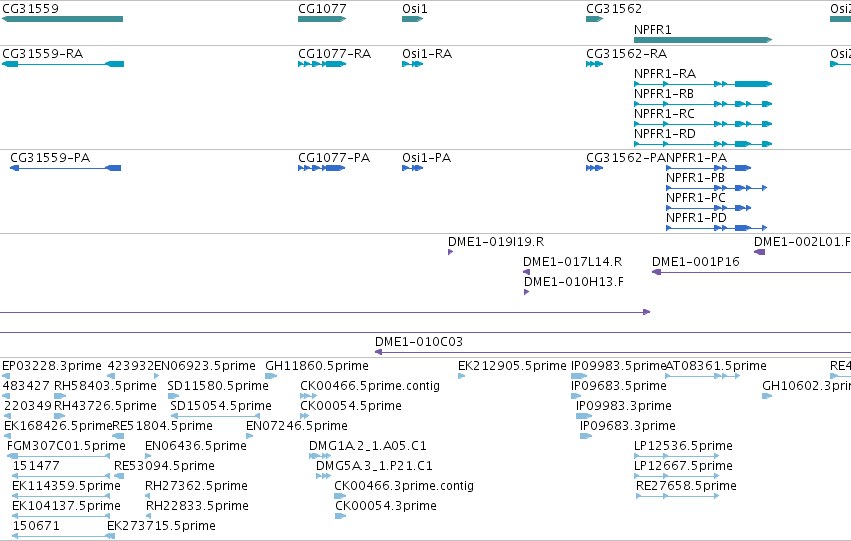Screen dimensions: 851x541
Task: Select the NPFR1-PC protein
Action: [708, 208]
